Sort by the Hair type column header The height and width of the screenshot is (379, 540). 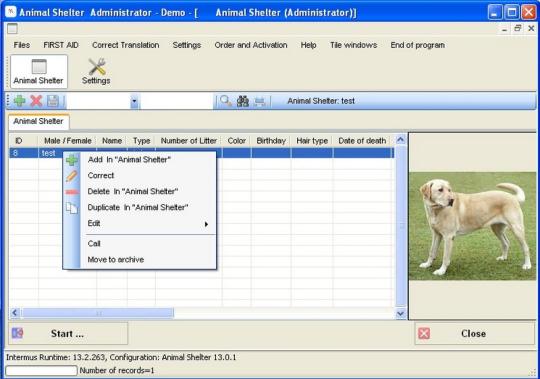(x=312, y=141)
